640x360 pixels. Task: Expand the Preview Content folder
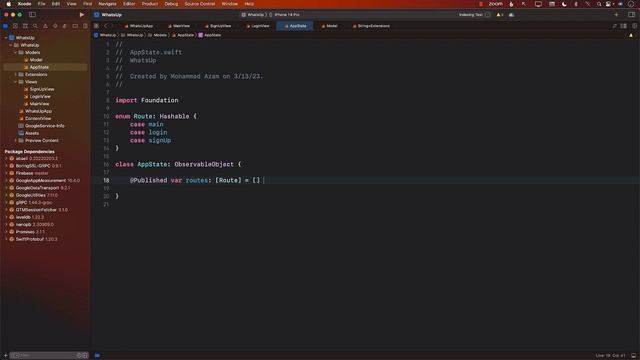point(16,140)
